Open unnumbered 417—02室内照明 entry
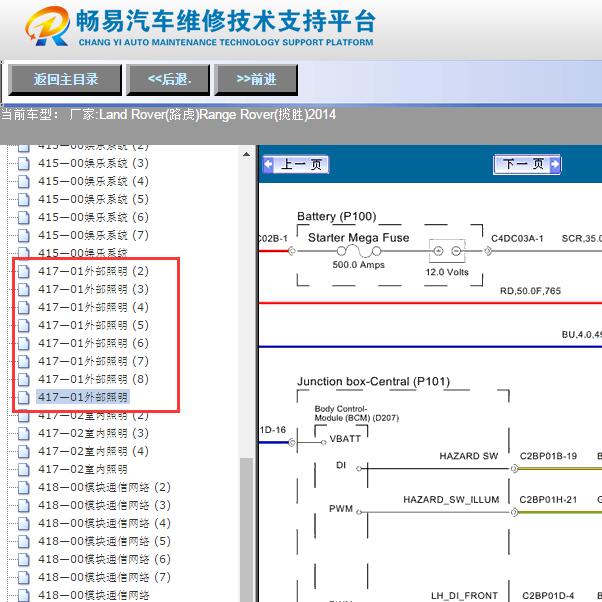This screenshot has height=602, width=602. pos(83,470)
